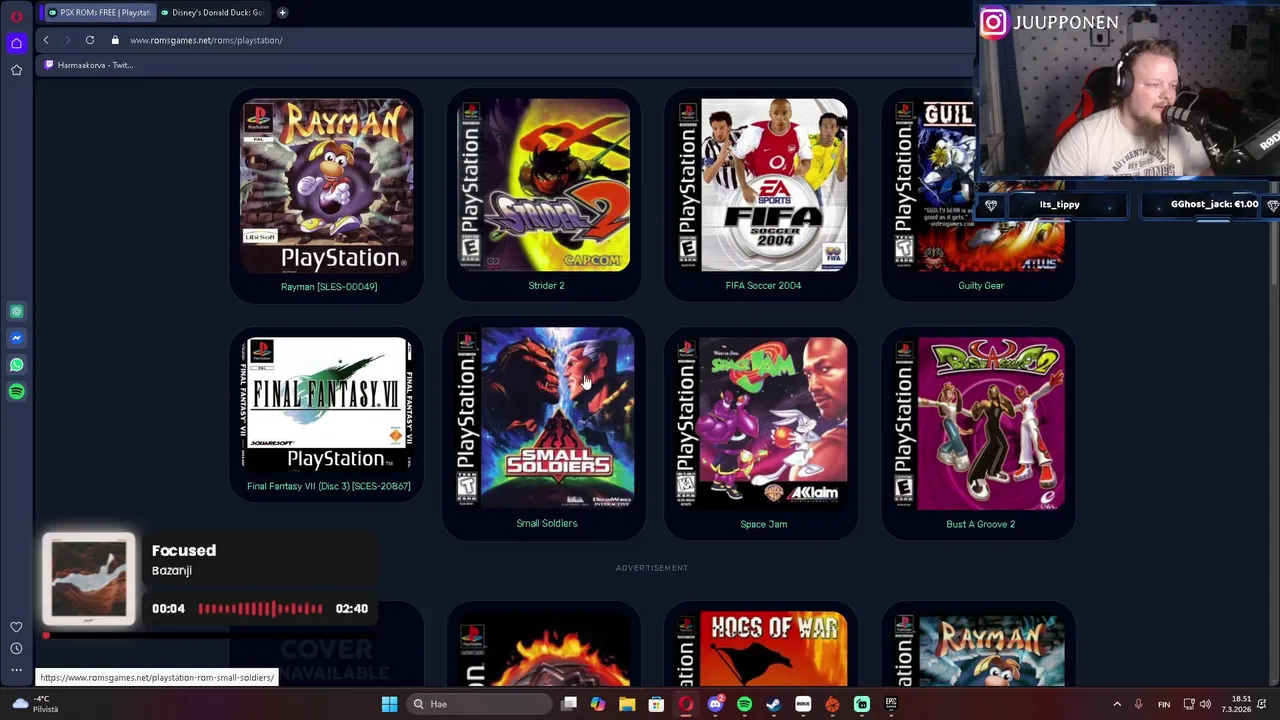Open Bust A Groove 2 link
This screenshot has height=720, width=1280.
pos(980,524)
